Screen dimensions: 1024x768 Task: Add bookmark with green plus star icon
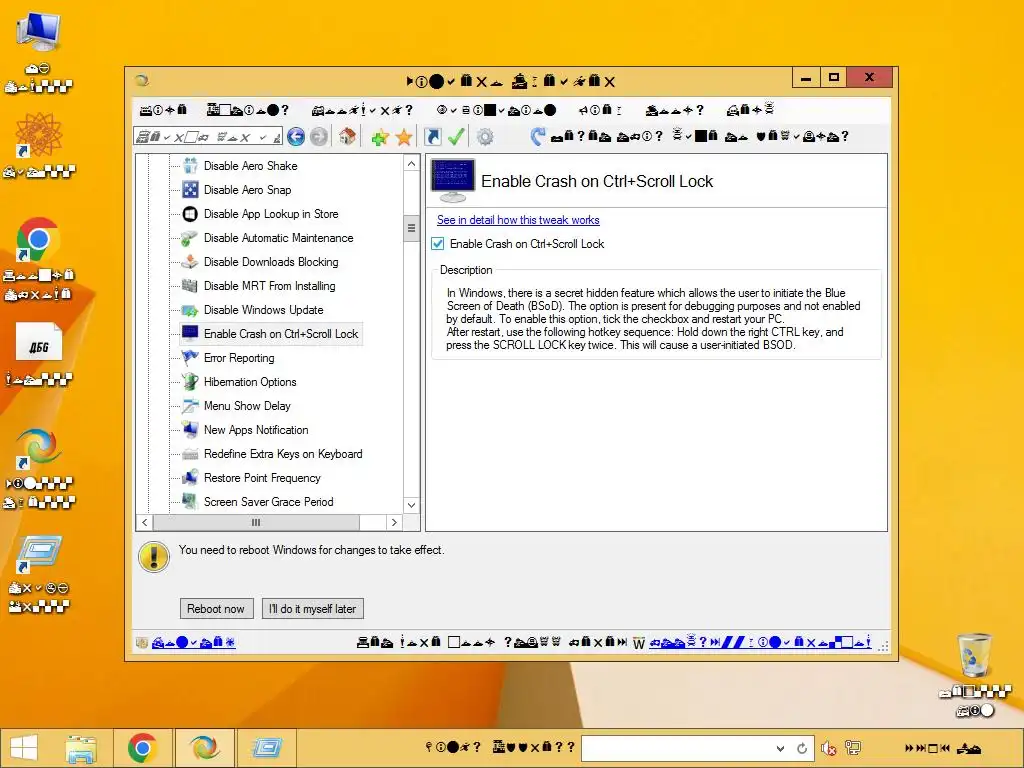coord(379,136)
